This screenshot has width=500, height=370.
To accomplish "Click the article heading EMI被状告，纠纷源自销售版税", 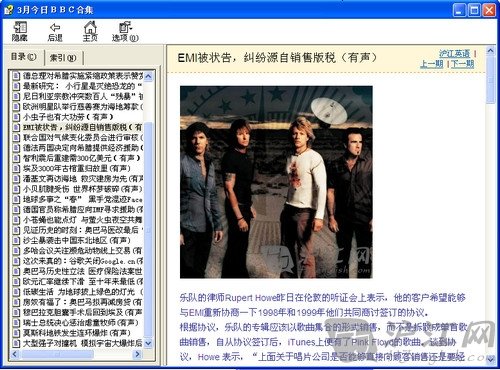I will point(277,58).
